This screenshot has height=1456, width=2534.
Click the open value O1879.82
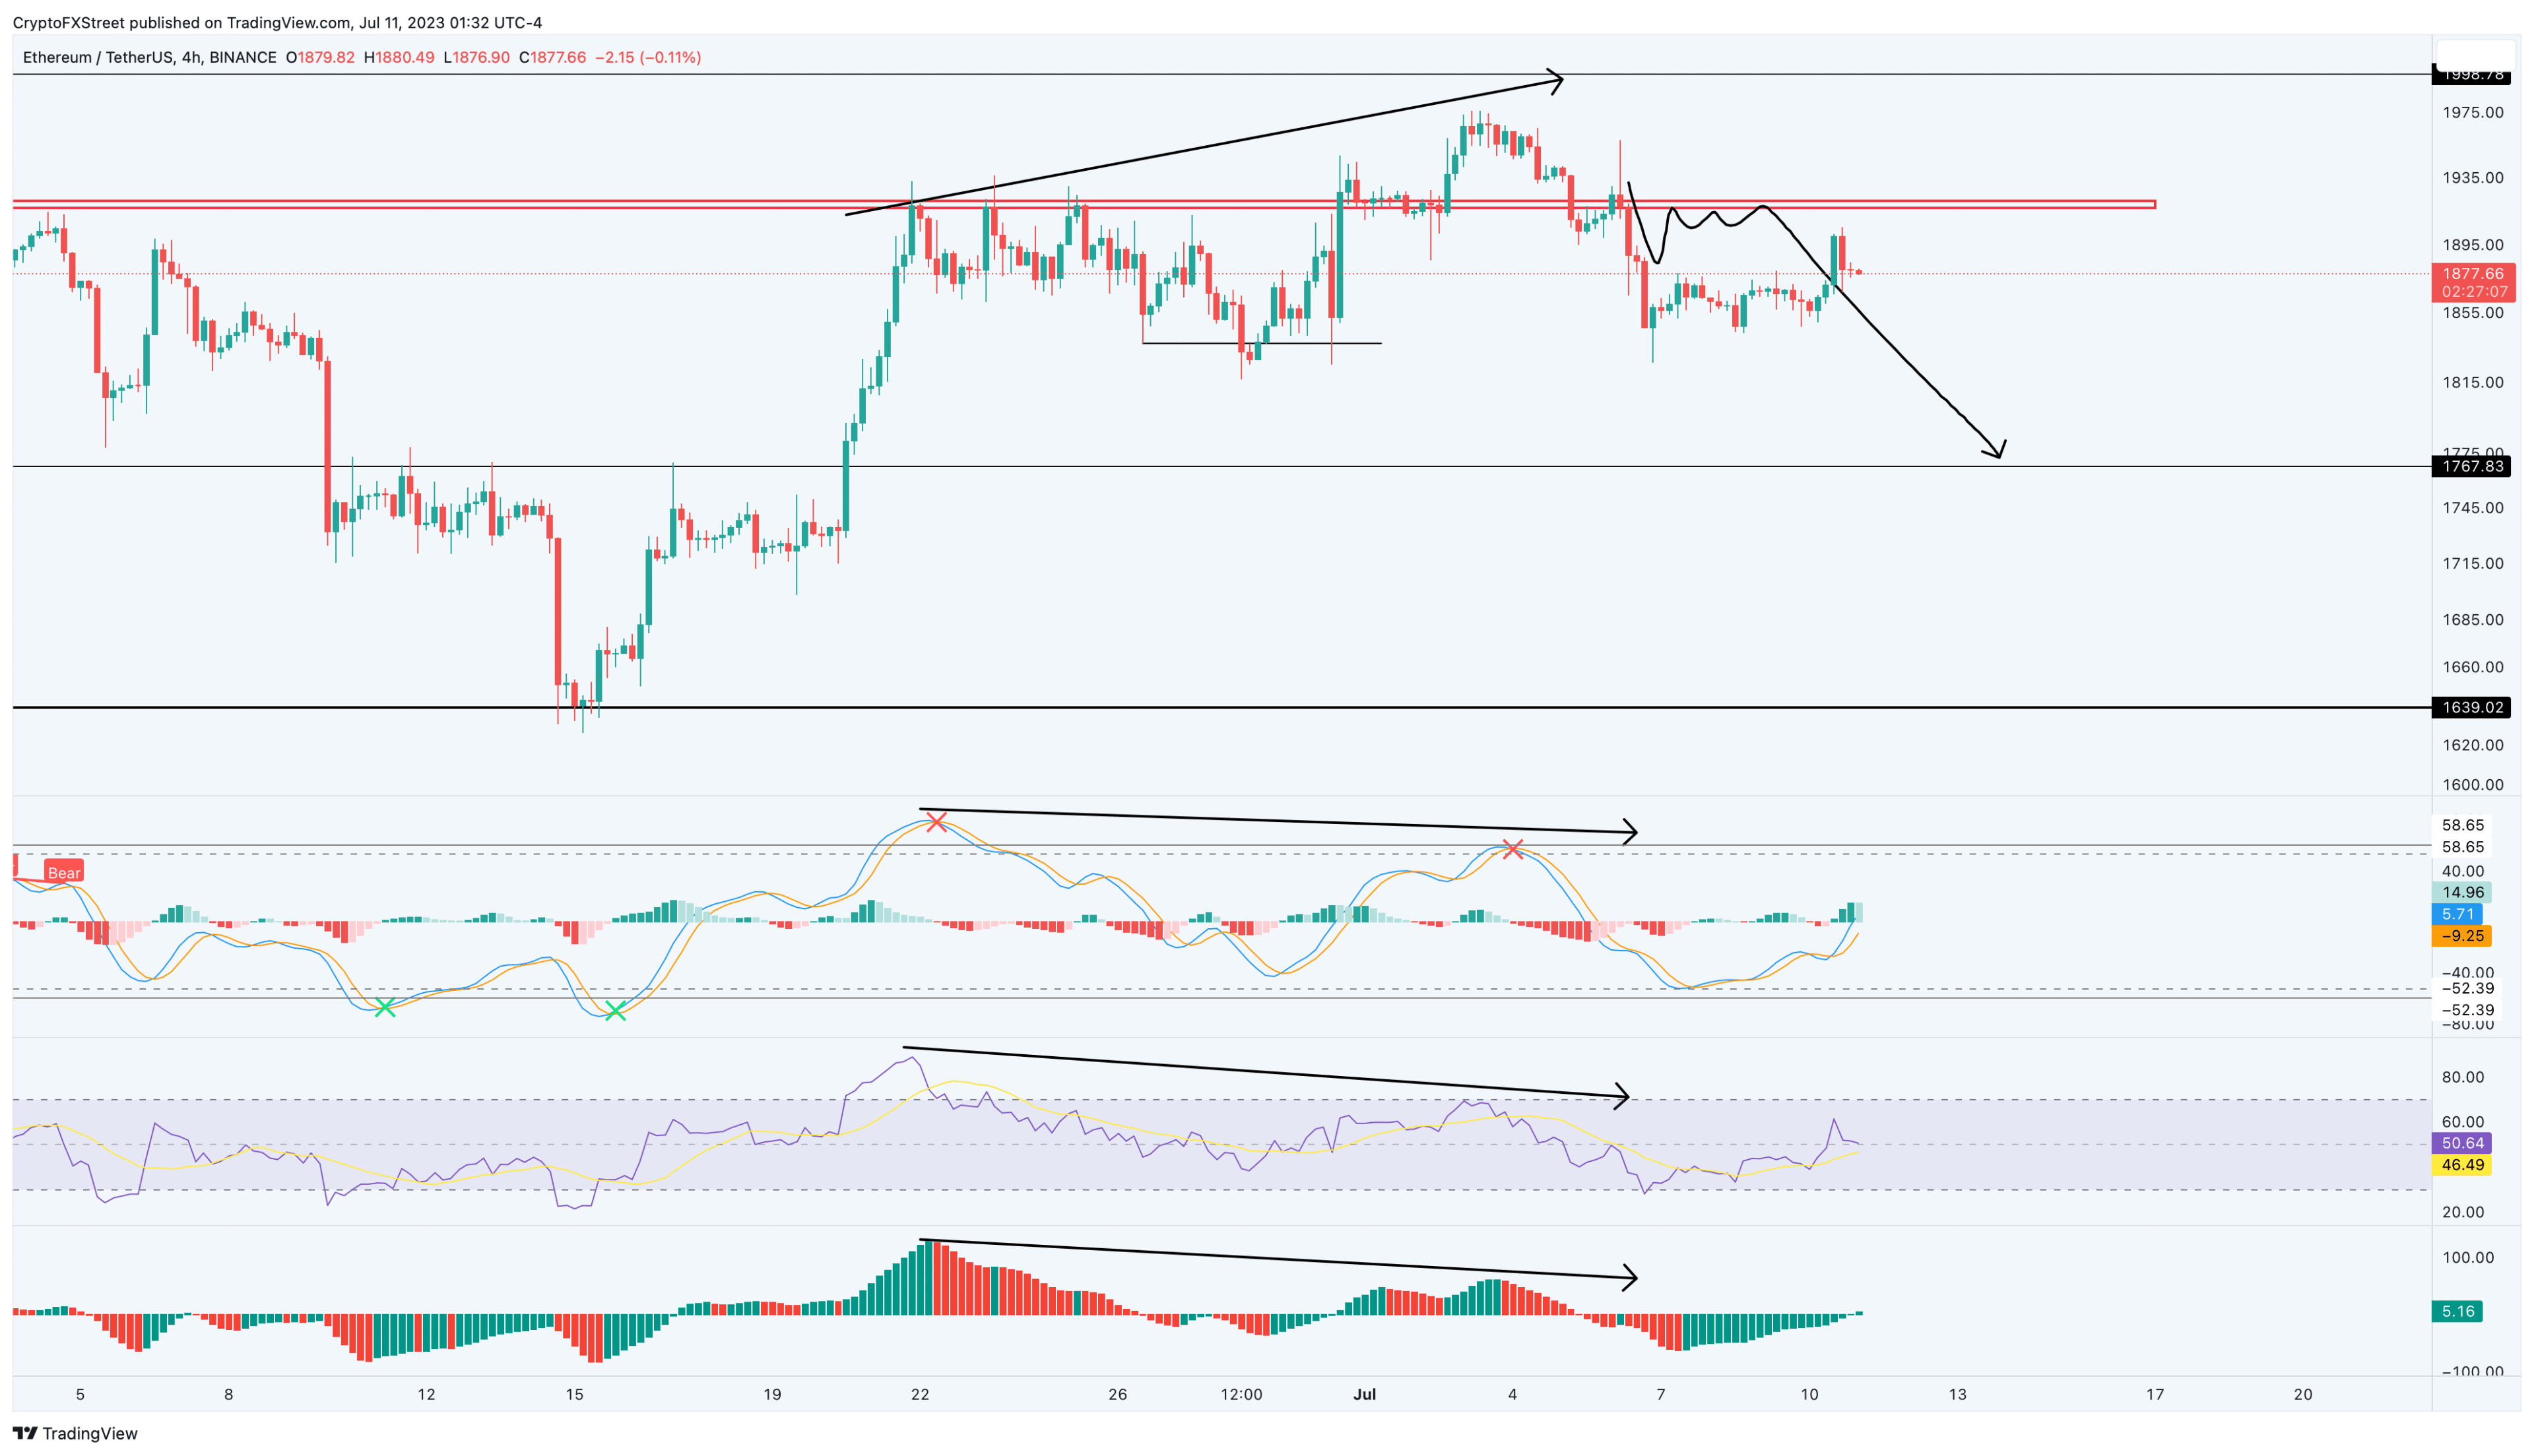pyautogui.click(x=320, y=57)
